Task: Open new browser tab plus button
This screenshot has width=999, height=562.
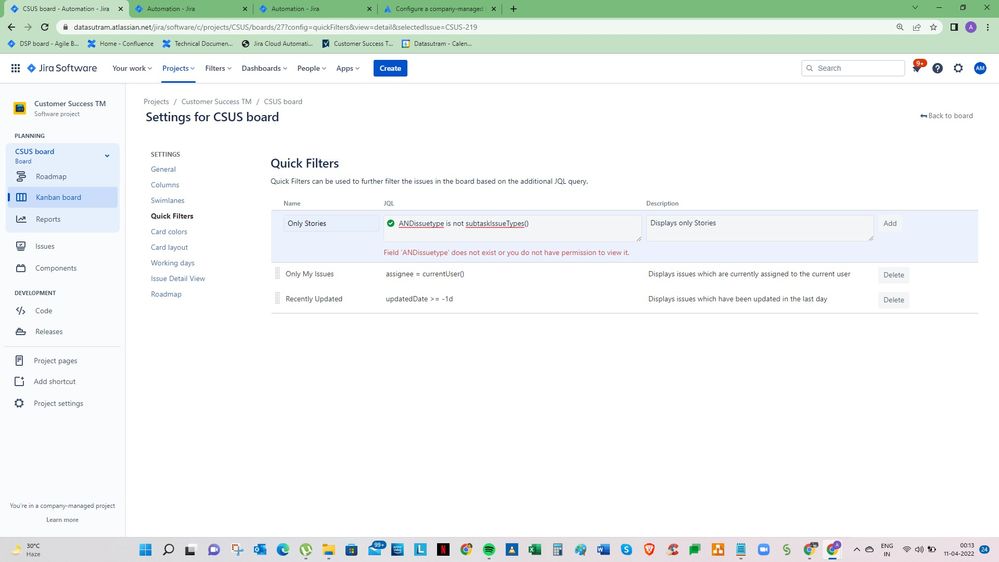Action: click(x=514, y=9)
